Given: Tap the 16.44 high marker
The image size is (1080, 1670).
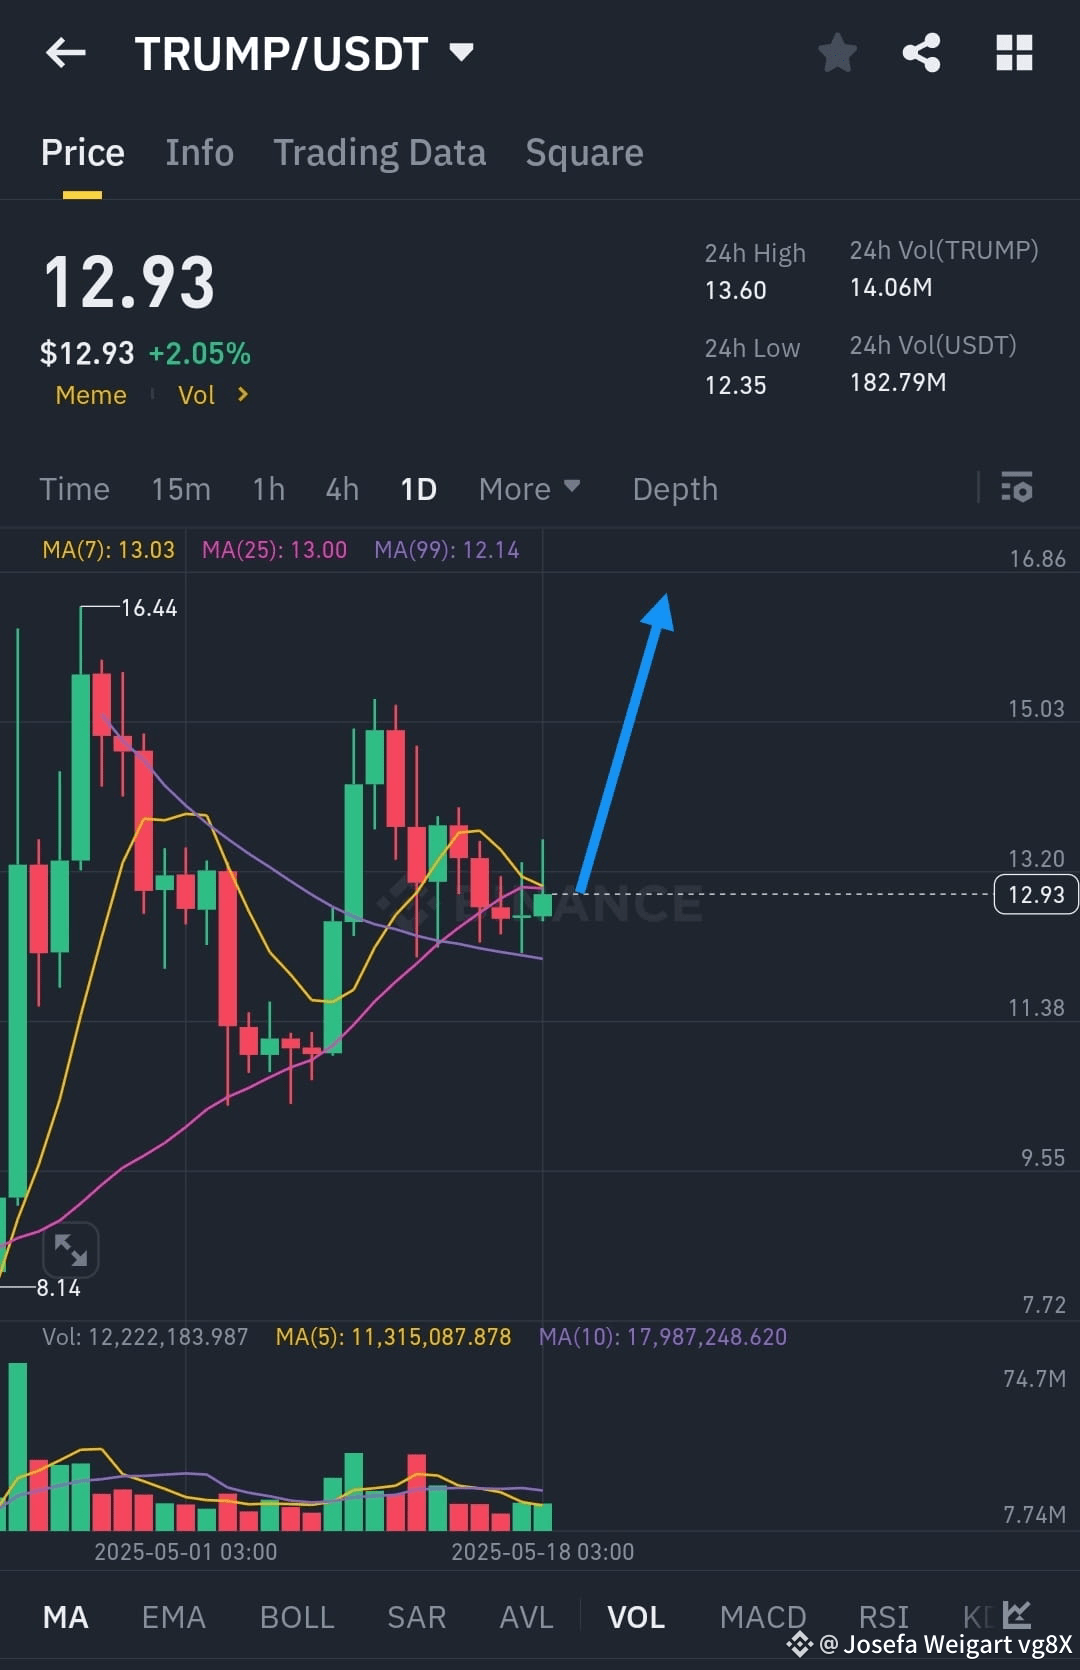Looking at the screenshot, I should click(x=149, y=608).
